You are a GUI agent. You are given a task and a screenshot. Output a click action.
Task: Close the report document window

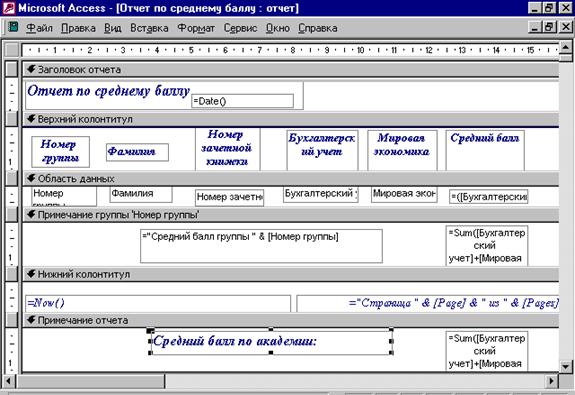coord(565,27)
